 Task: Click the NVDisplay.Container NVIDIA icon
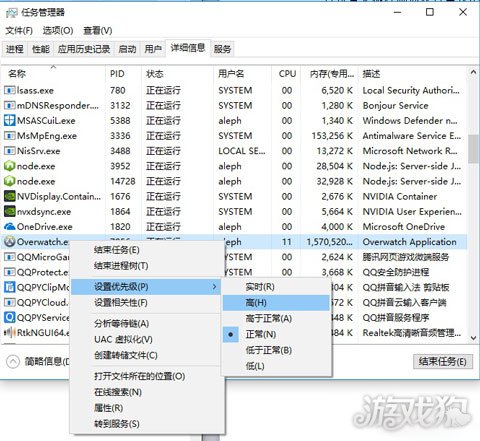[x=9, y=196]
